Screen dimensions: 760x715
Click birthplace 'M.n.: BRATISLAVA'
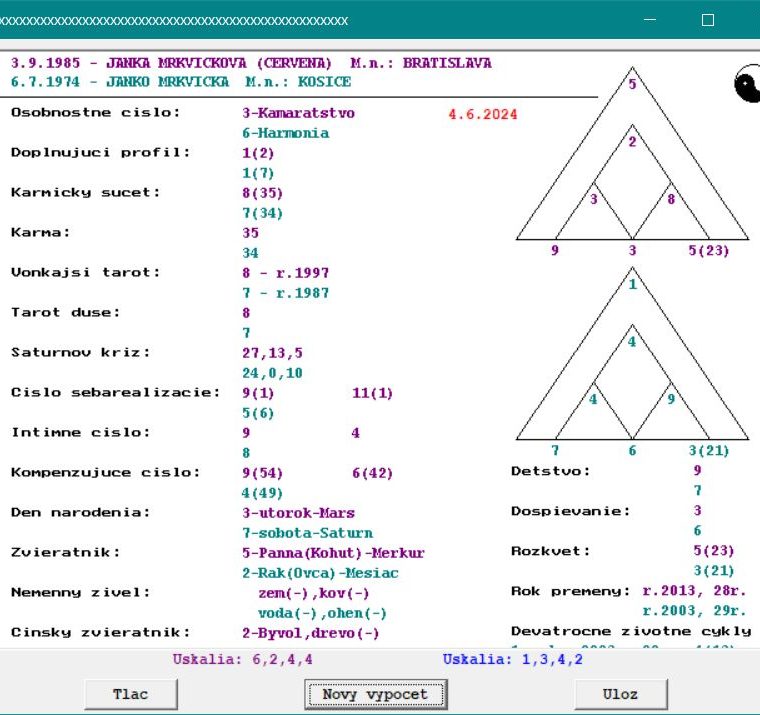click(421, 63)
